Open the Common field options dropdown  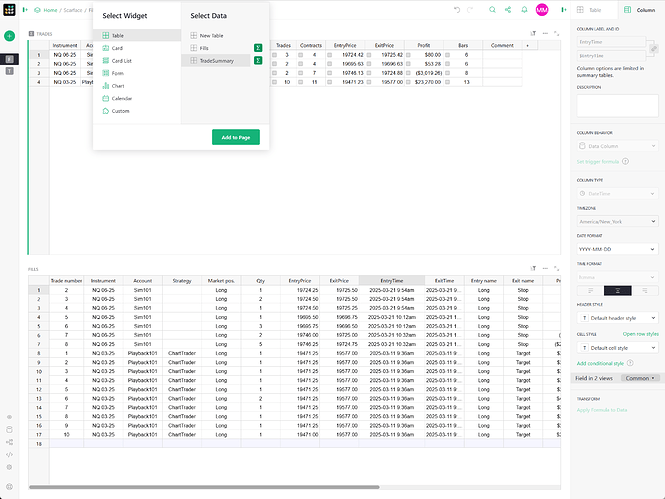(x=640, y=378)
